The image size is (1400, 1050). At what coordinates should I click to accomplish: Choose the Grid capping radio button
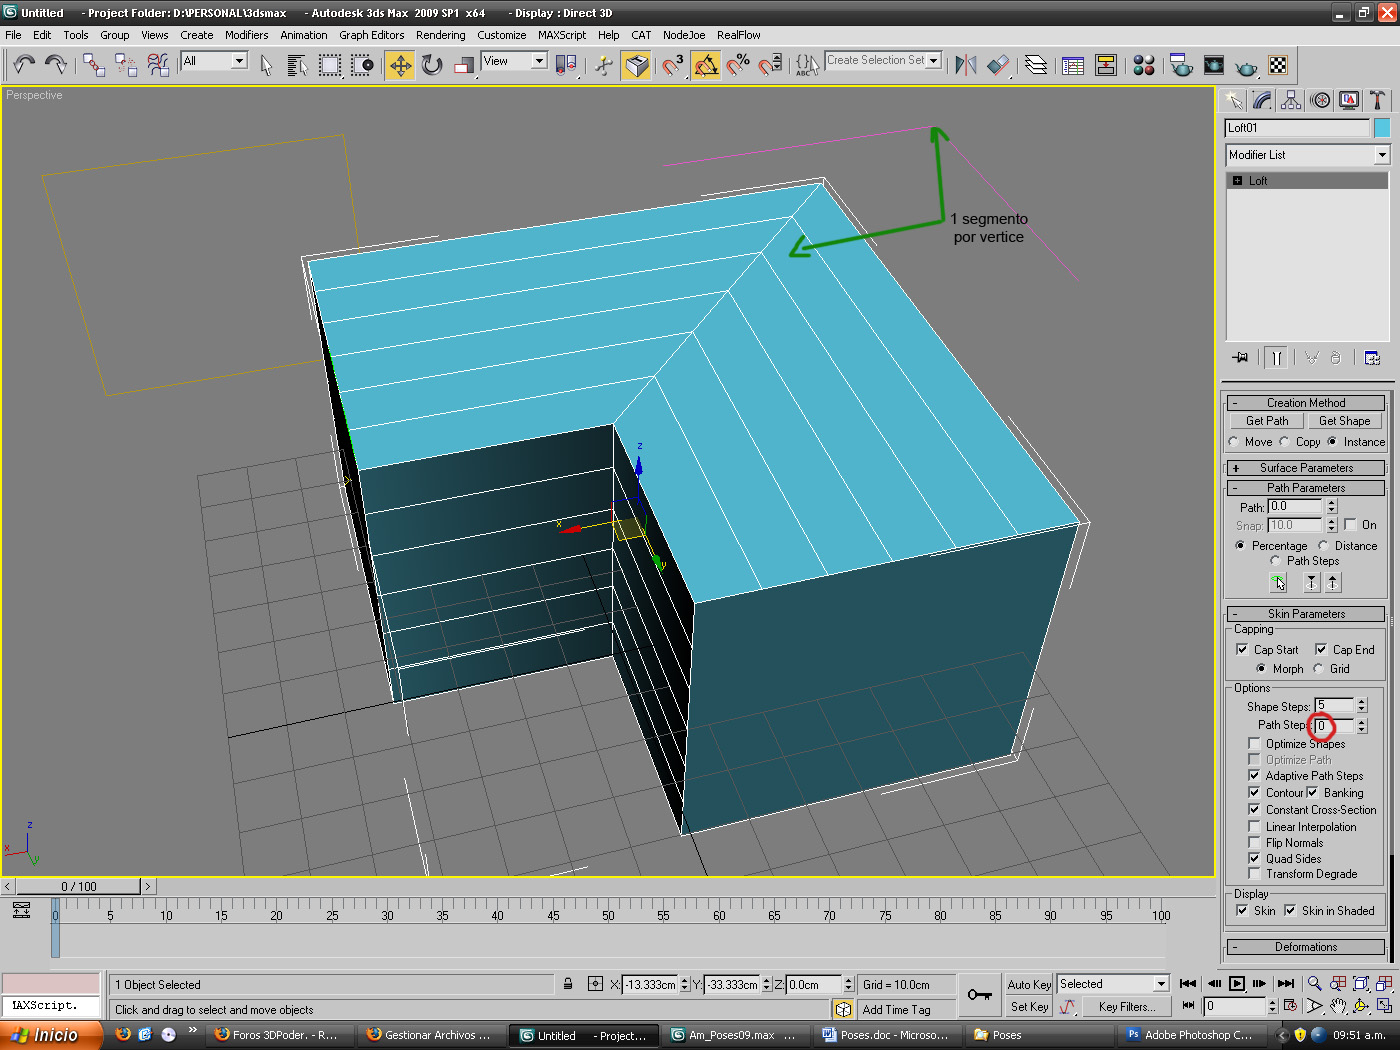pyautogui.click(x=1318, y=668)
